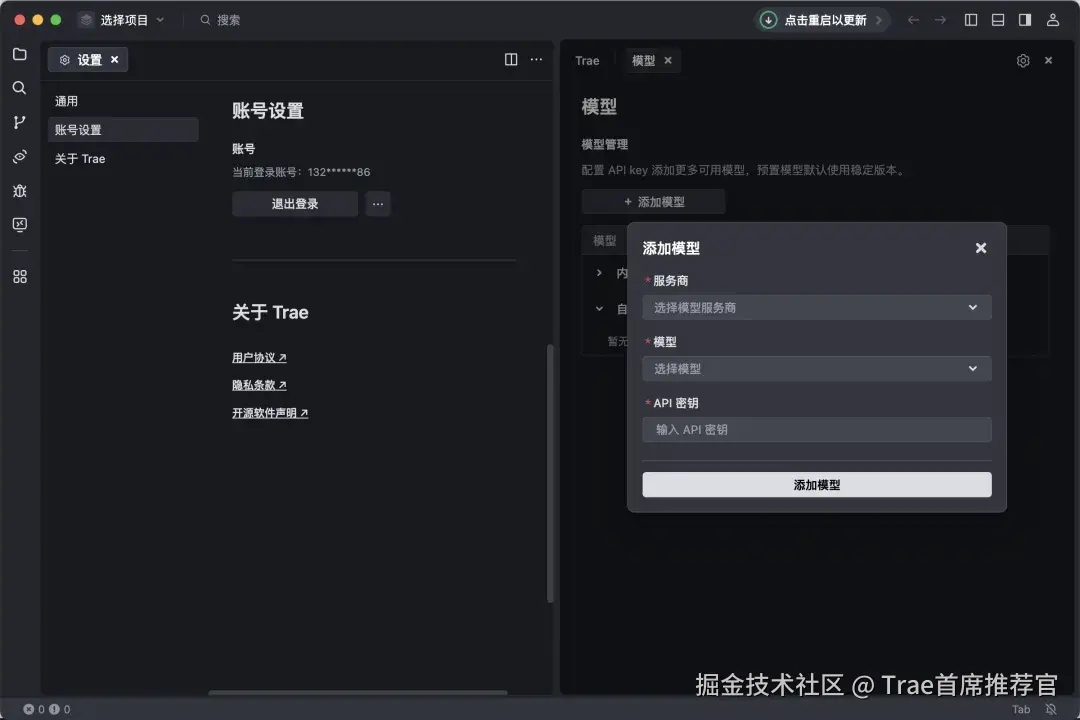The width and height of the screenshot is (1080, 720).
Task: Select the 账号设置 settings category
Action: point(123,130)
